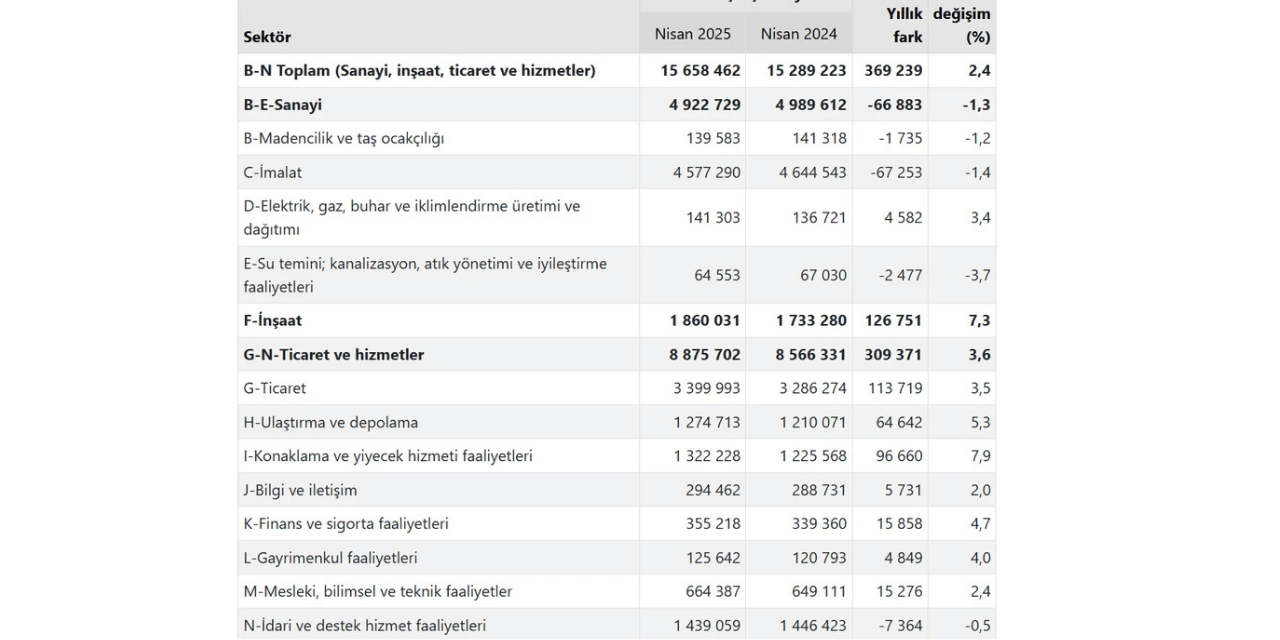Click the Nisan 2025 column header

pos(693,34)
